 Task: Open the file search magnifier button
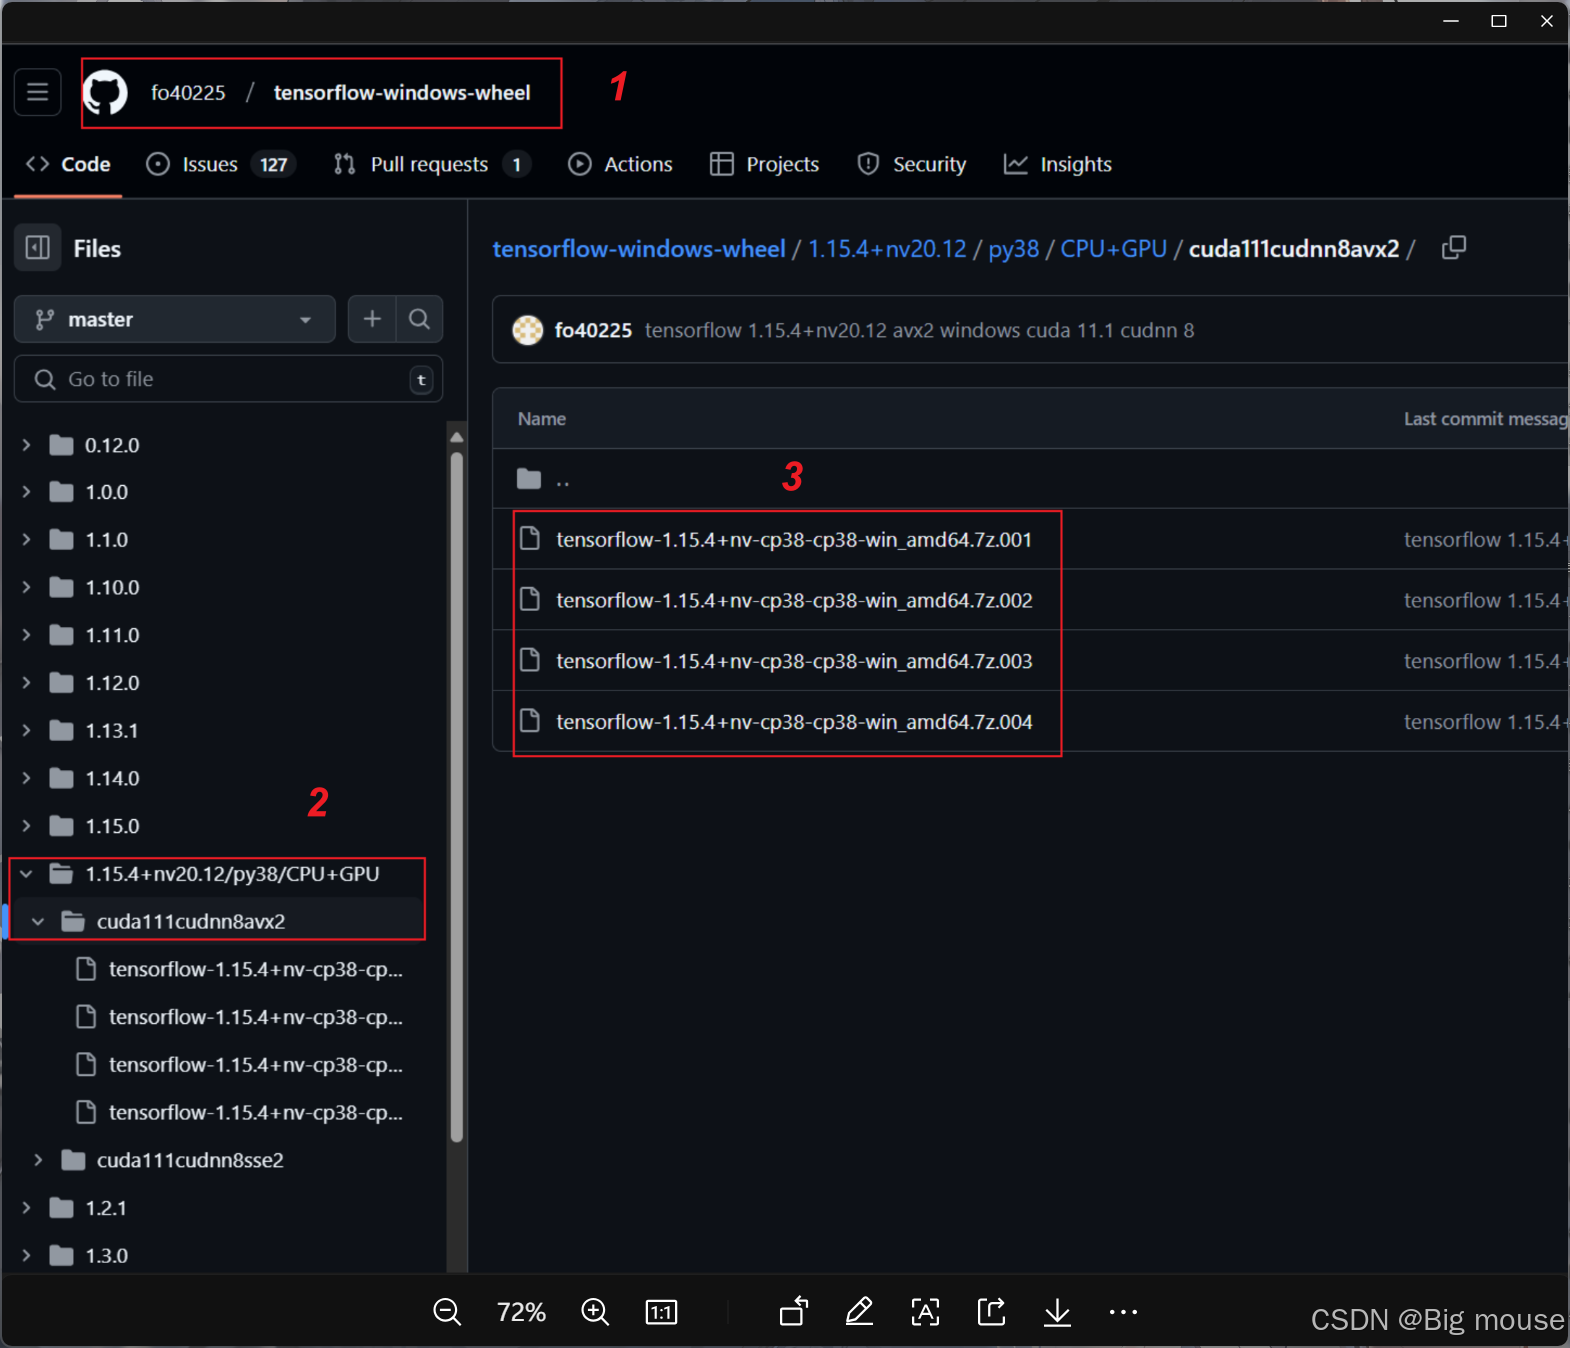[420, 319]
